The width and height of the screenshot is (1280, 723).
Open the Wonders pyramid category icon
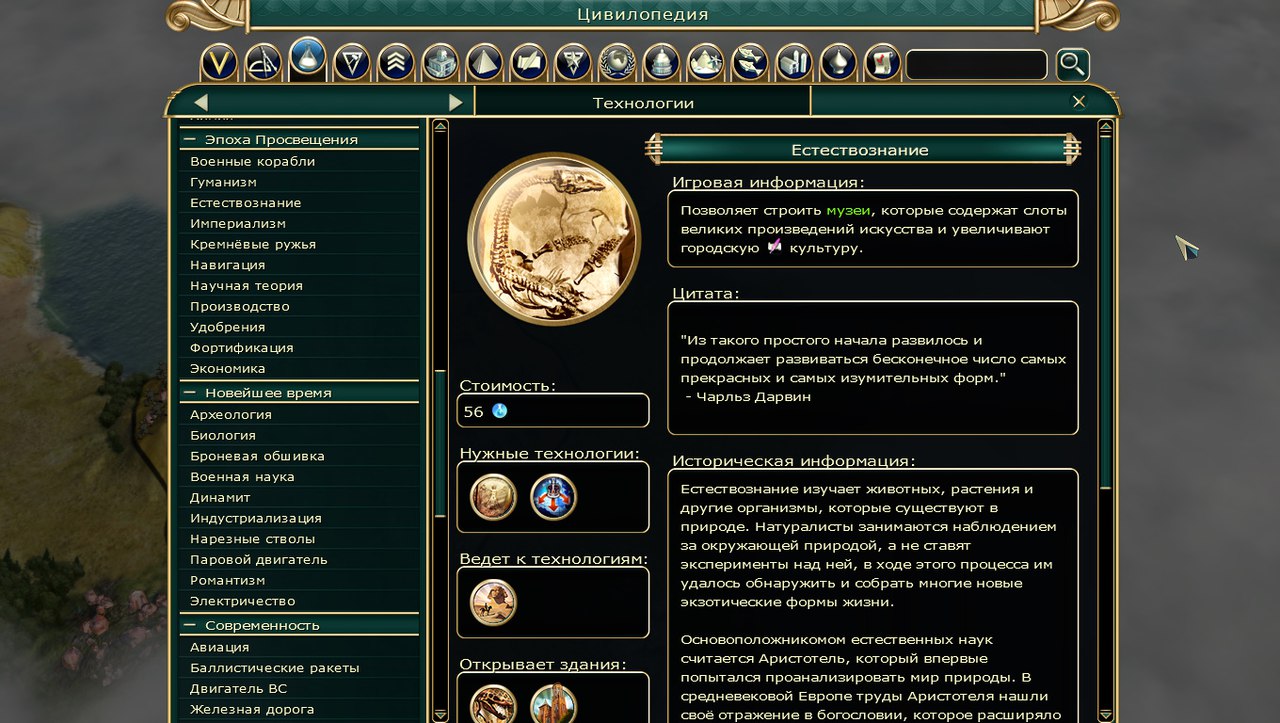[484, 63]
